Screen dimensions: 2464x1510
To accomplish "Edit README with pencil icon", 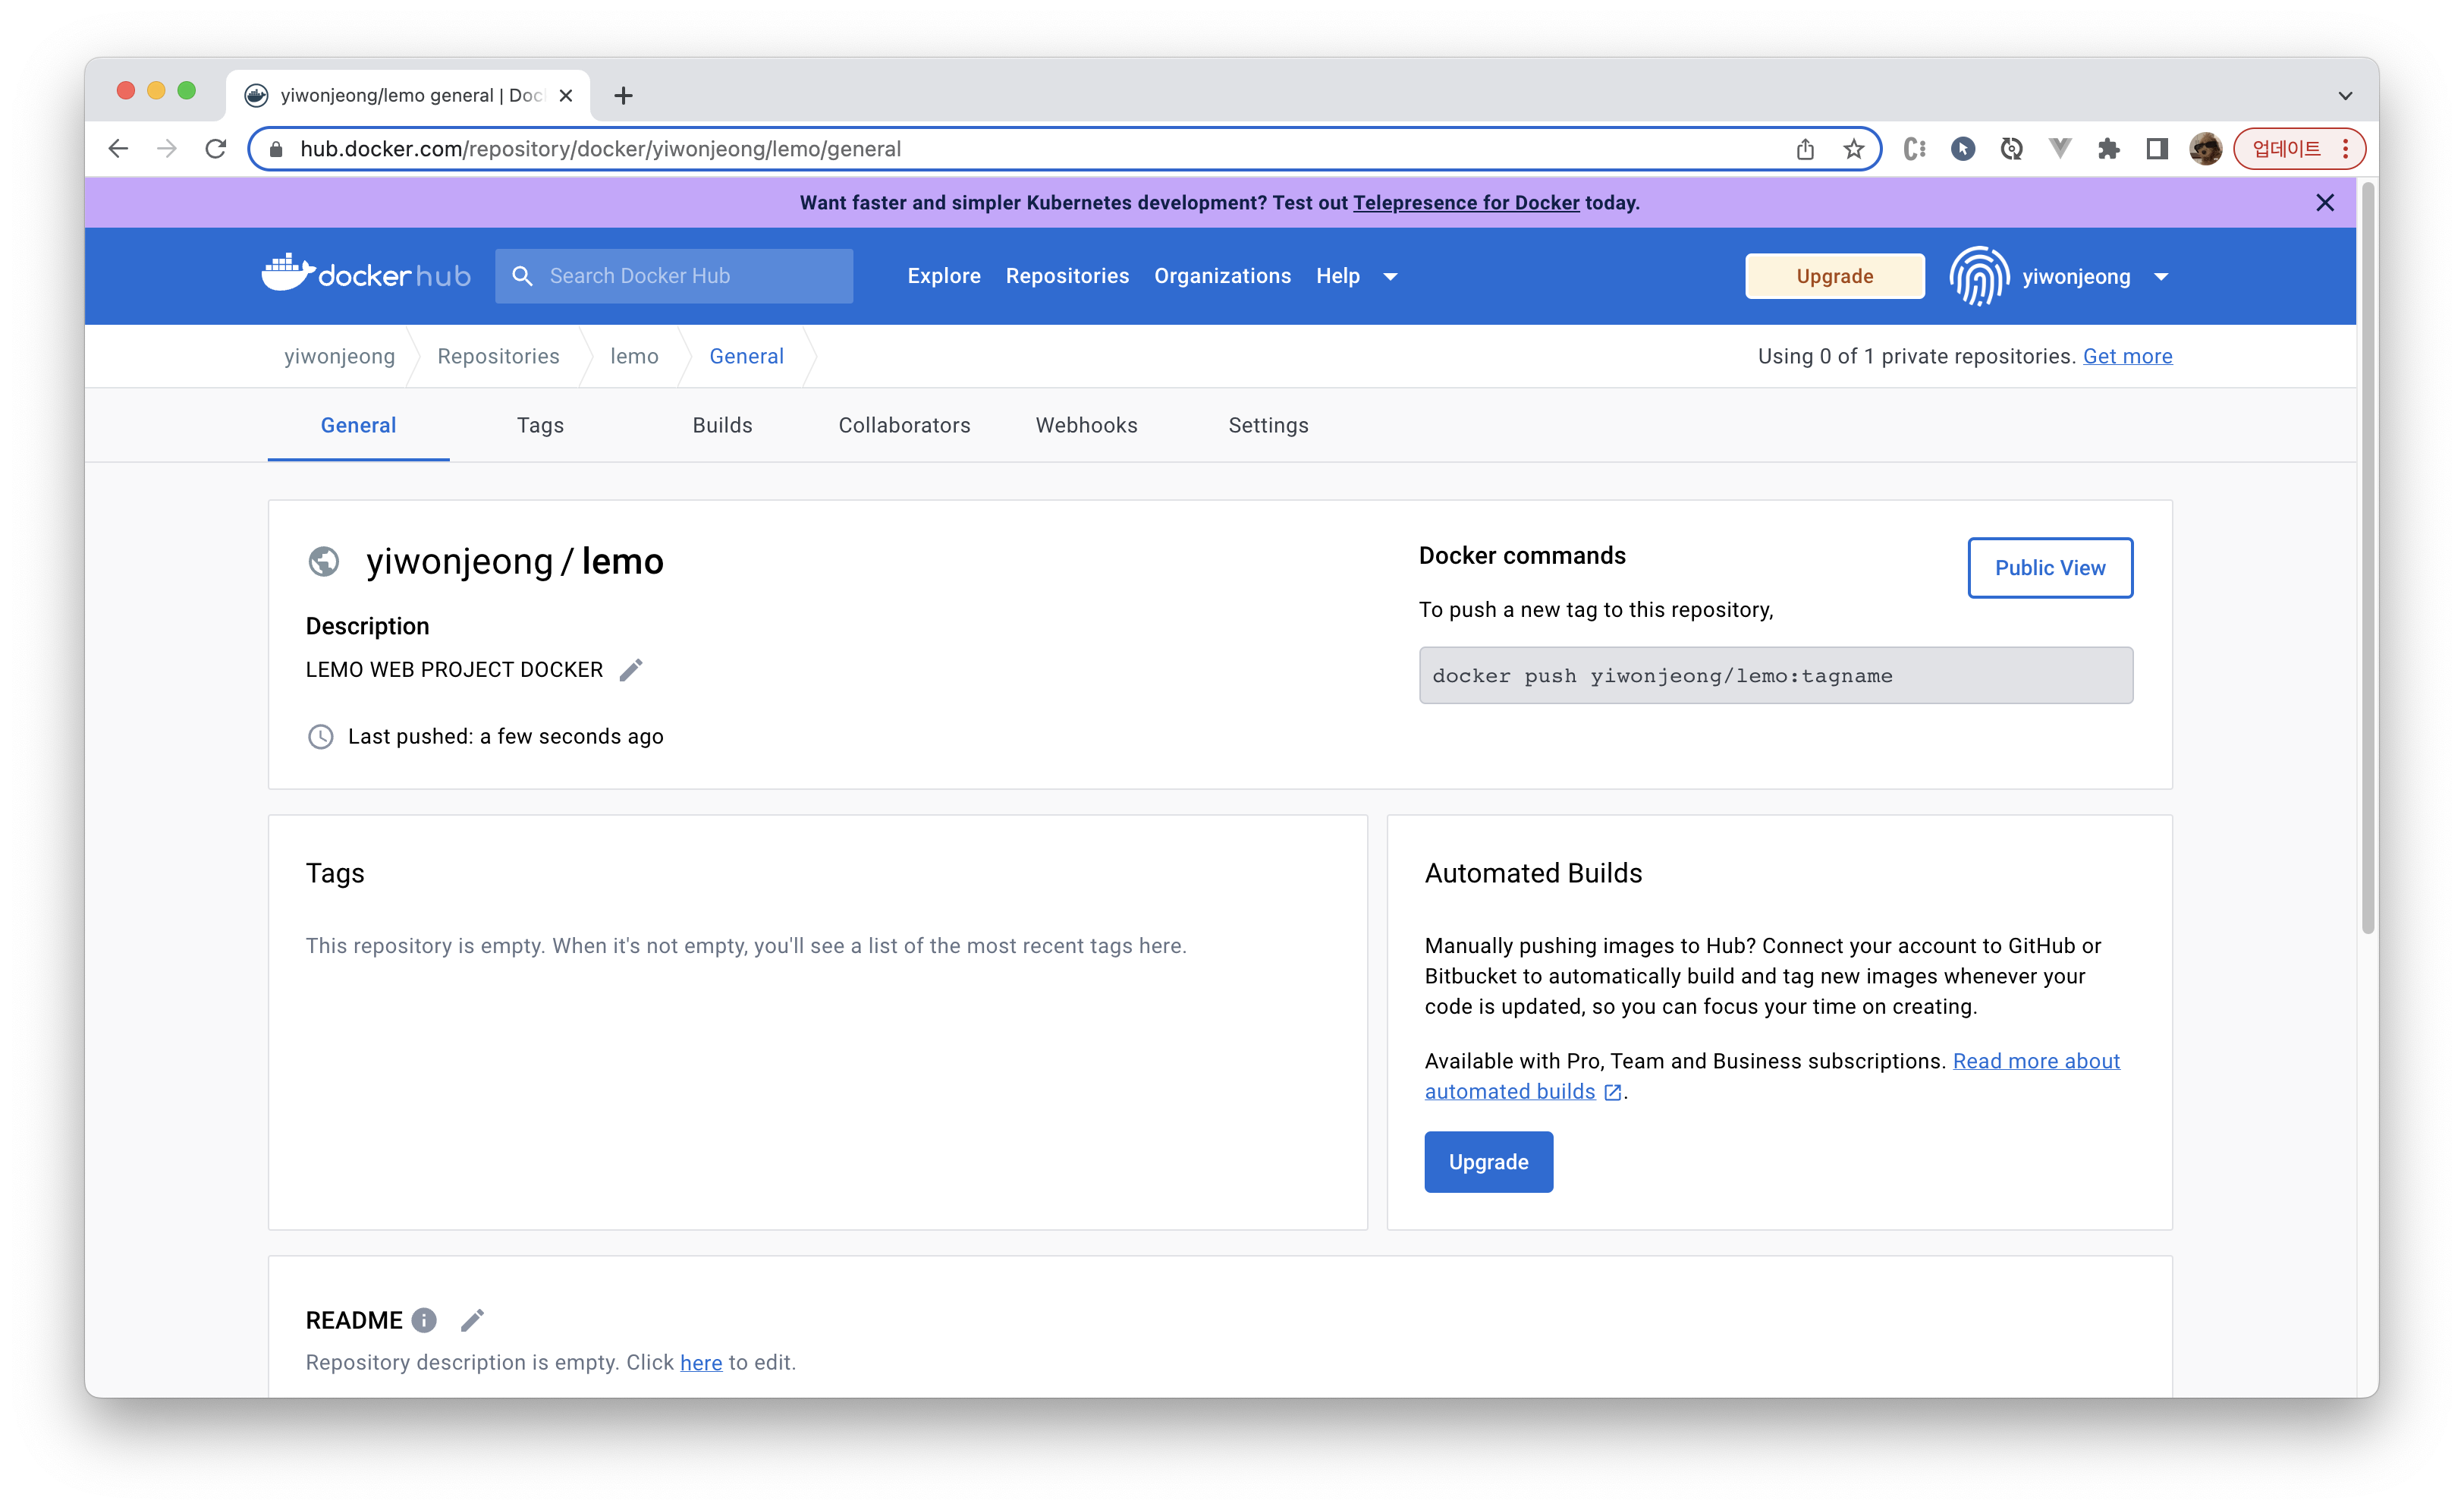I will pos(472,1320).
